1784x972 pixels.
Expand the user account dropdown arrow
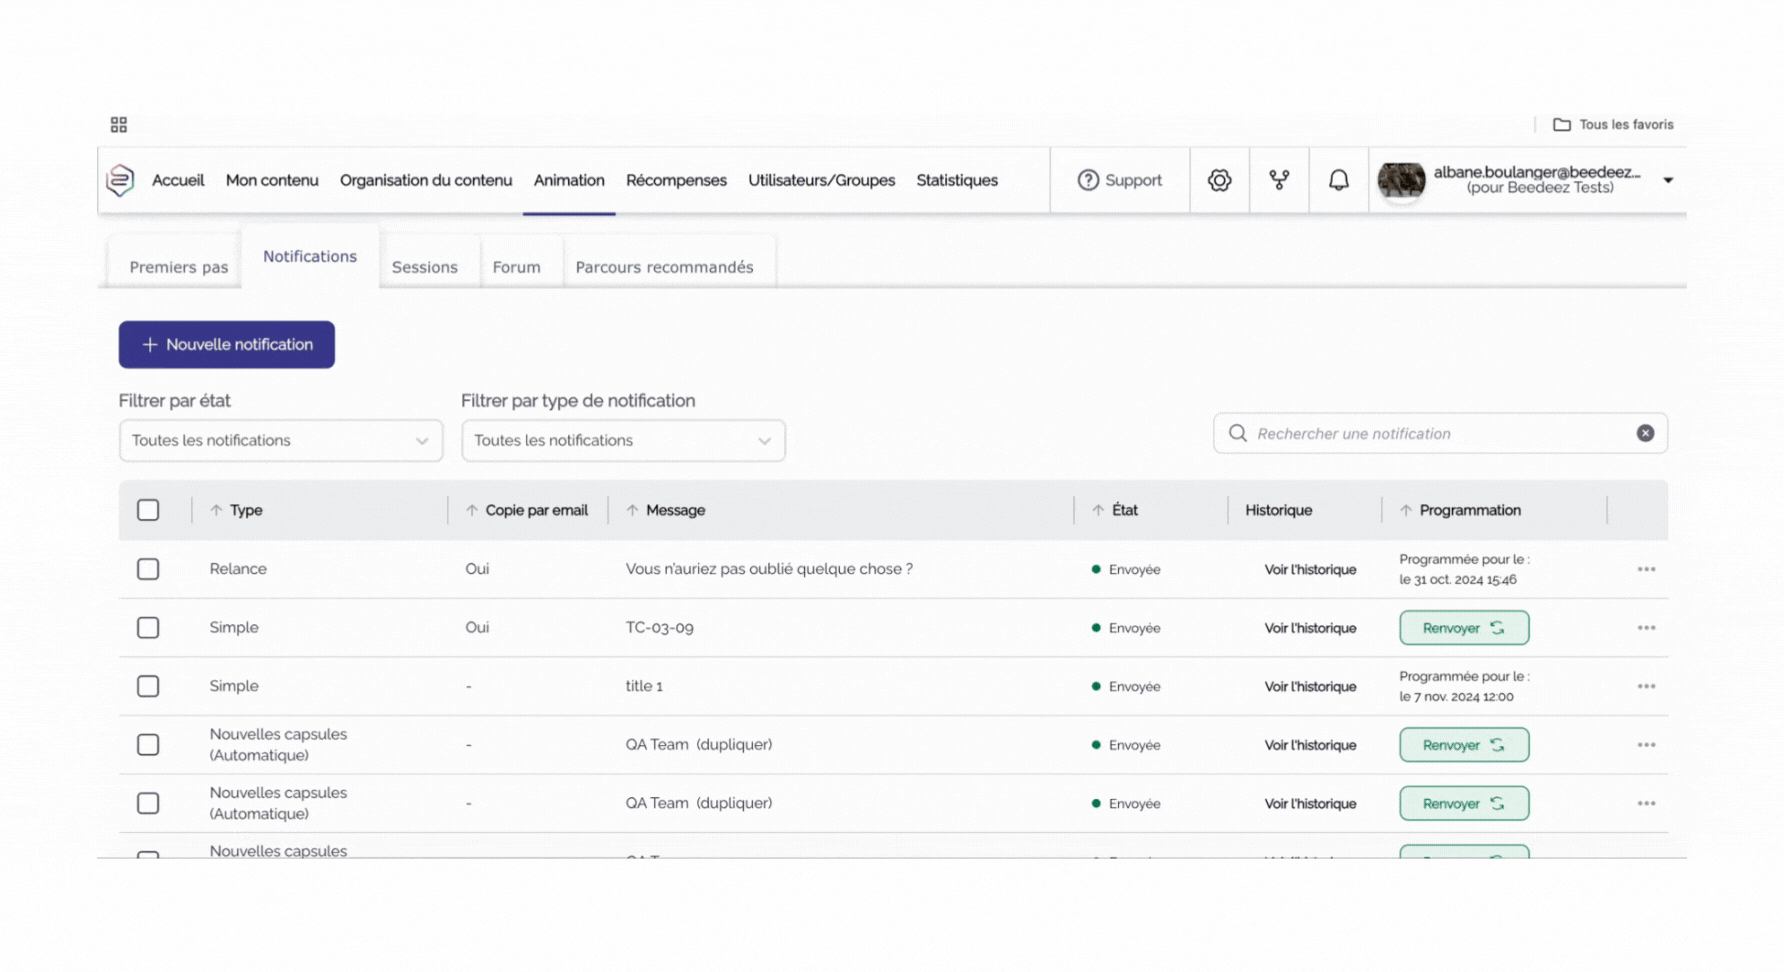[1668, 181]
